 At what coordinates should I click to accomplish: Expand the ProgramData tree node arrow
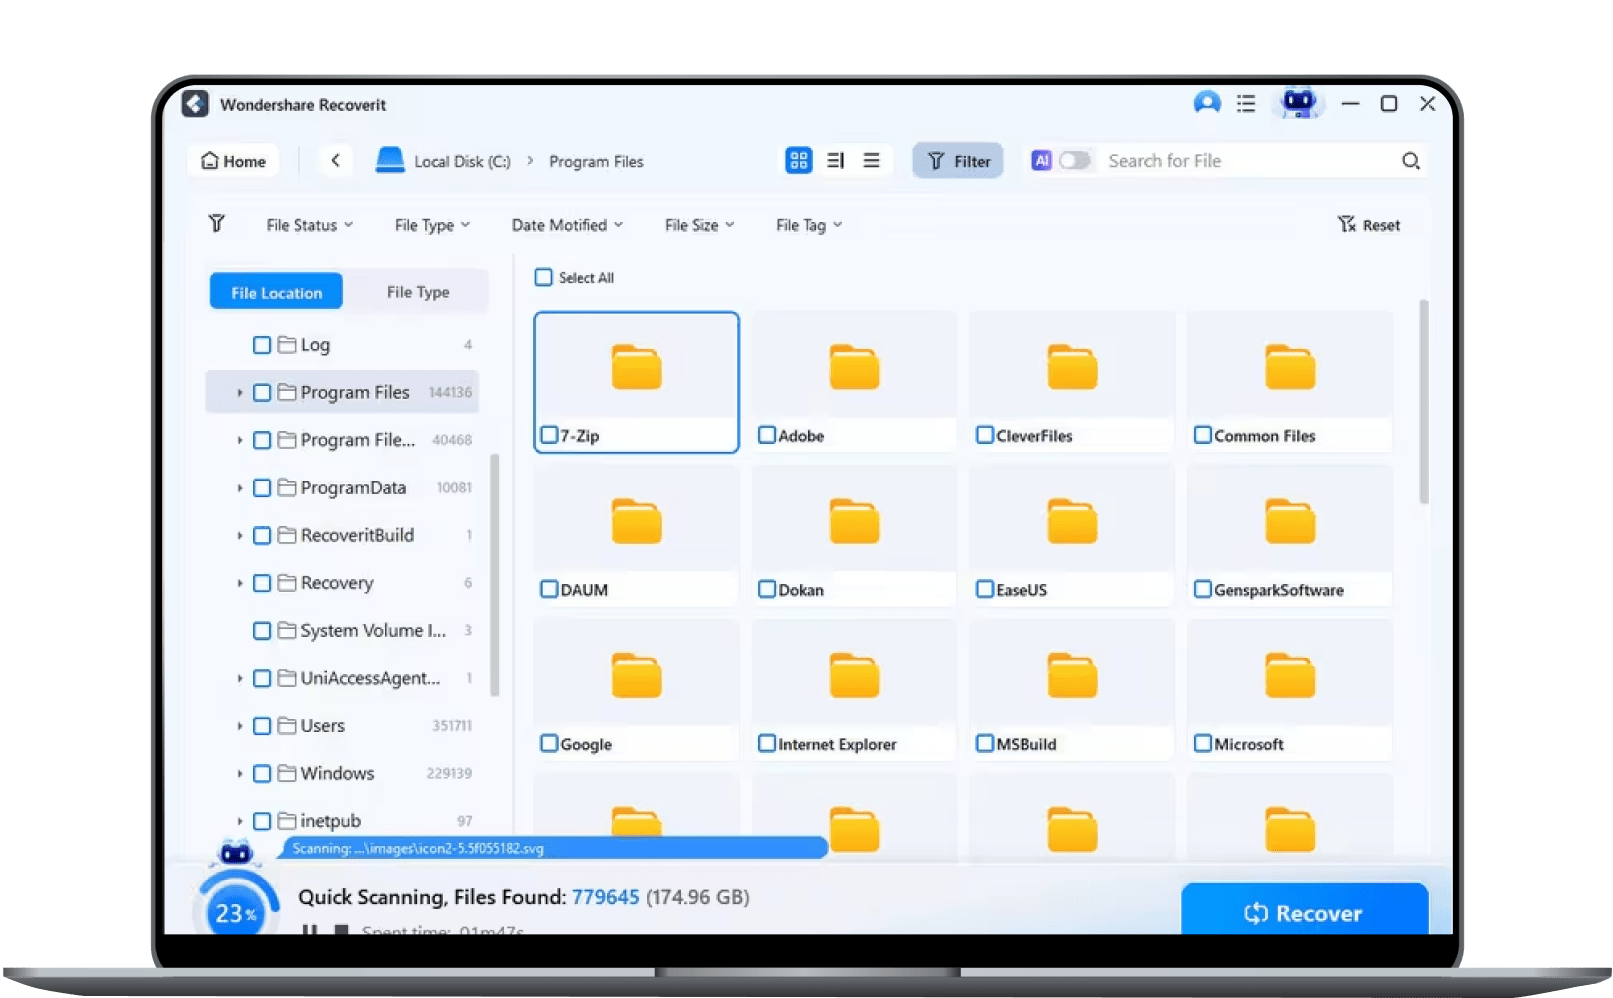pyautogui.click(x=240, y=488)
